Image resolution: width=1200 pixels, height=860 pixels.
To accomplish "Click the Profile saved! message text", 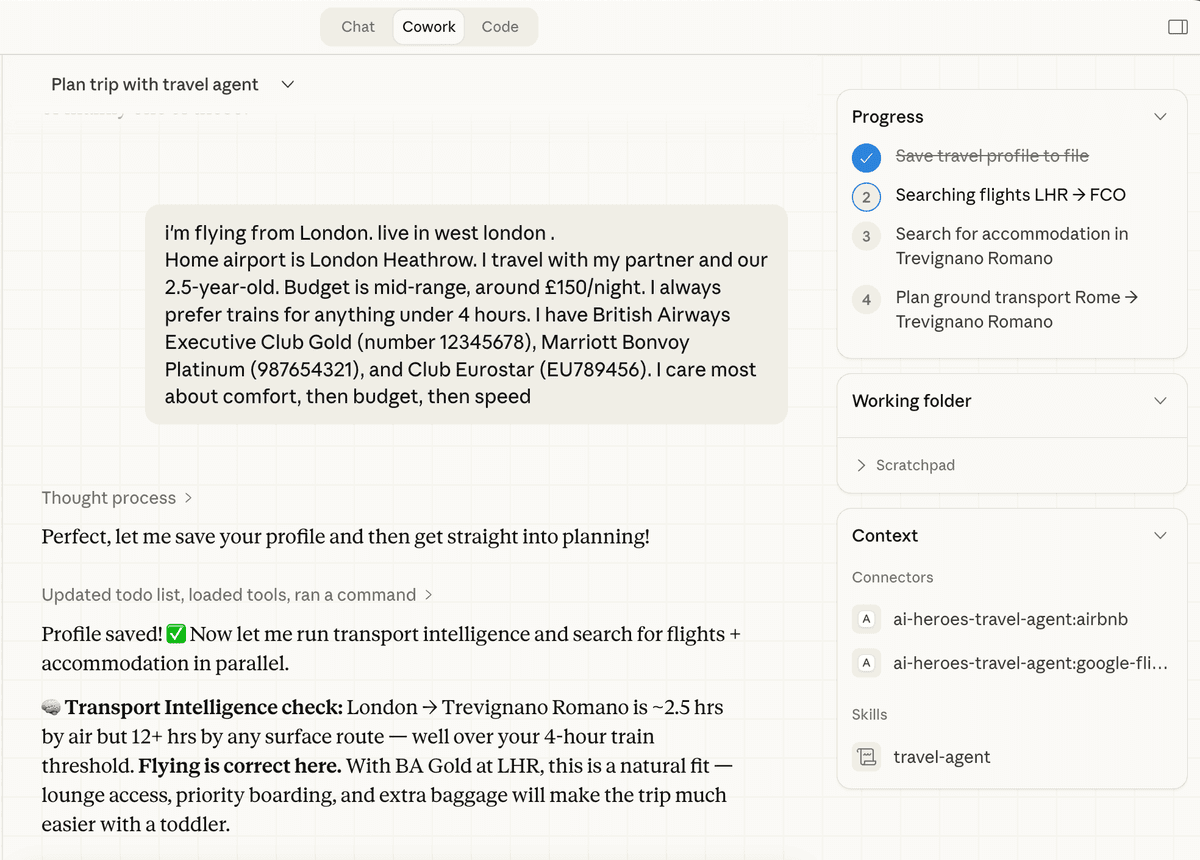I will click(391, 649).
